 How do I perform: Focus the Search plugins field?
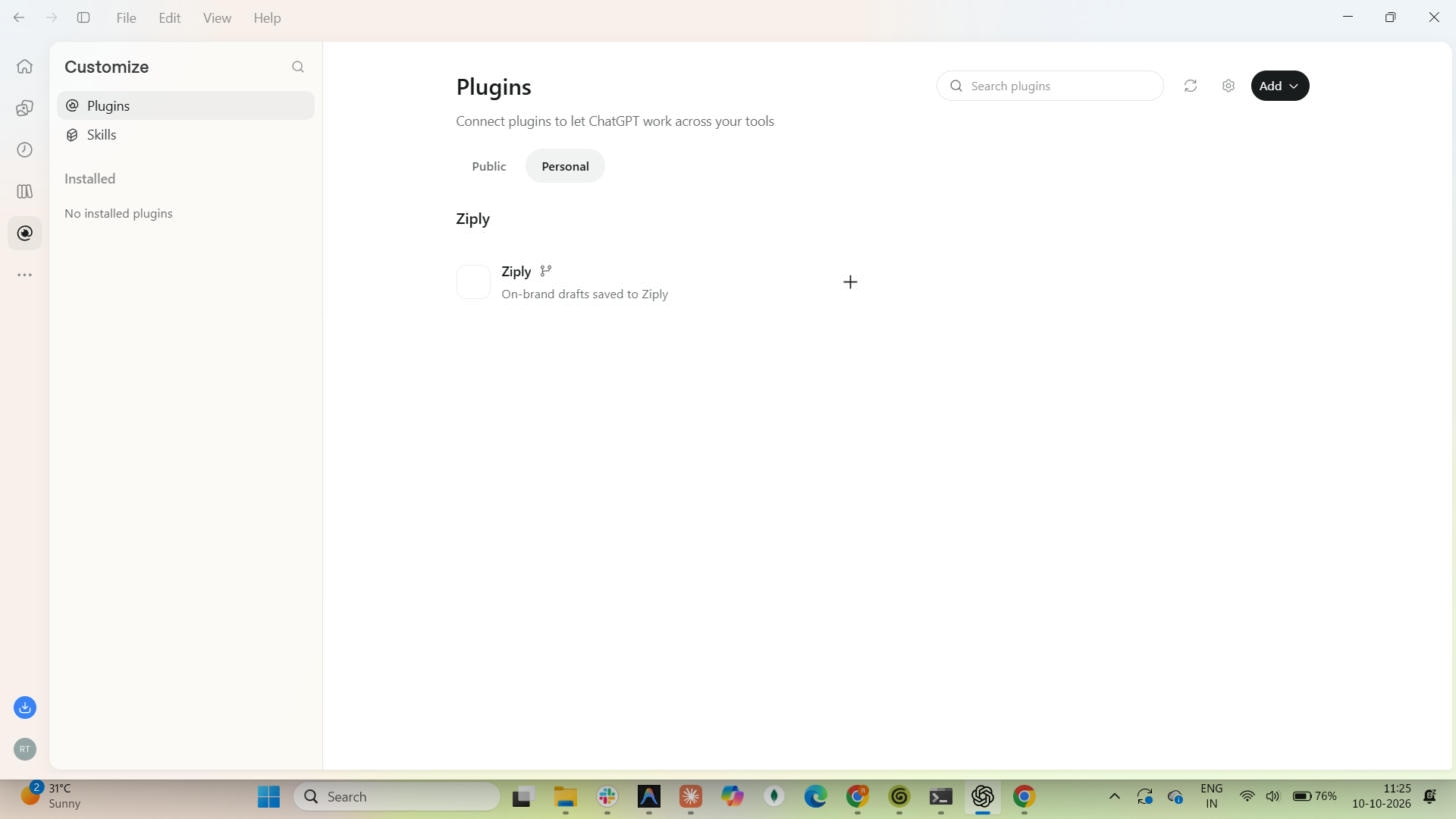1050,86
